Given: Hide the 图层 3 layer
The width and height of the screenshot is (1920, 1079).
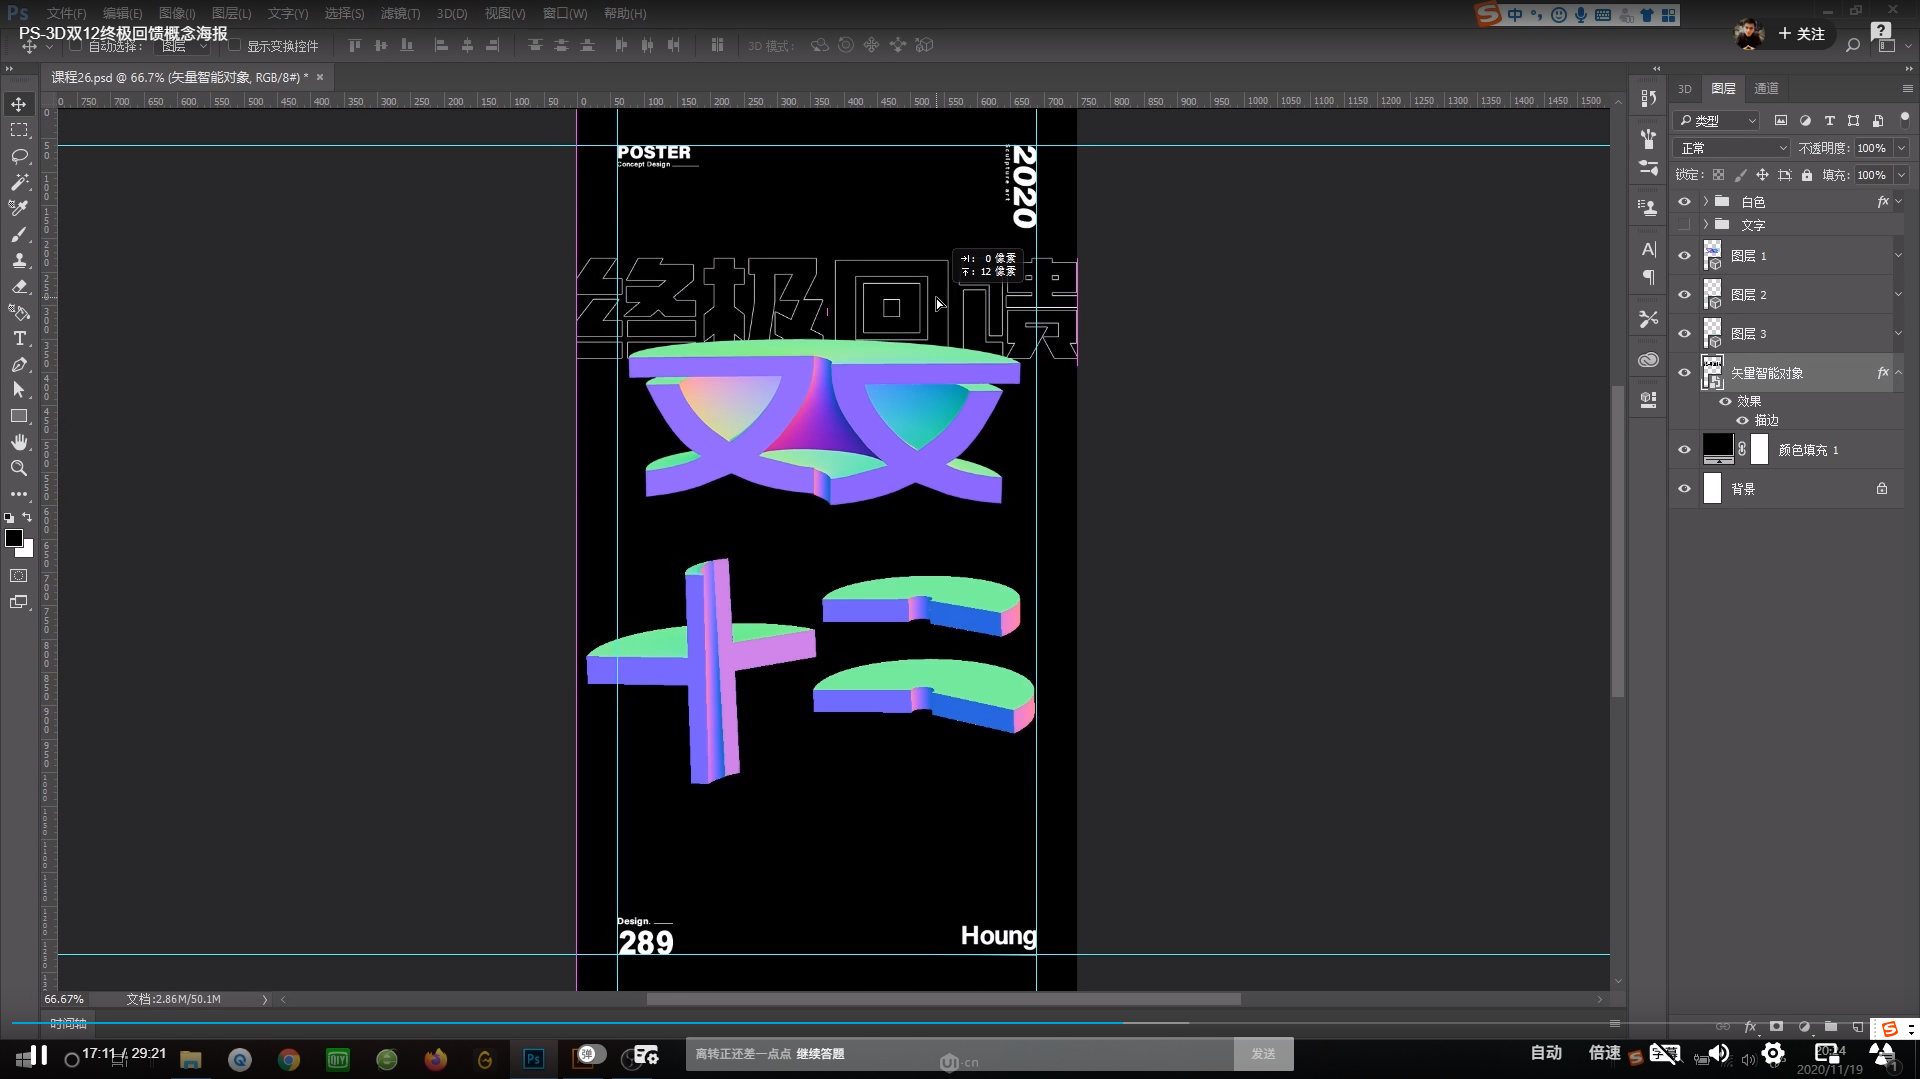Looking at the screenshot, I should [1684, 334].
